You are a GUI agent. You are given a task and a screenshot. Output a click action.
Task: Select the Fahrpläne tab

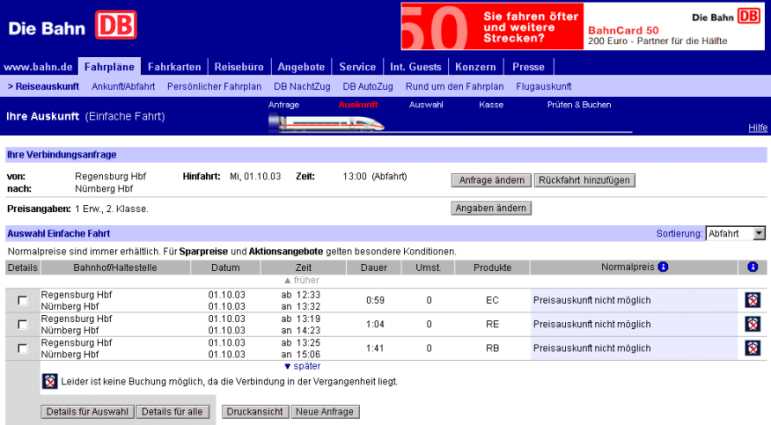109,67
